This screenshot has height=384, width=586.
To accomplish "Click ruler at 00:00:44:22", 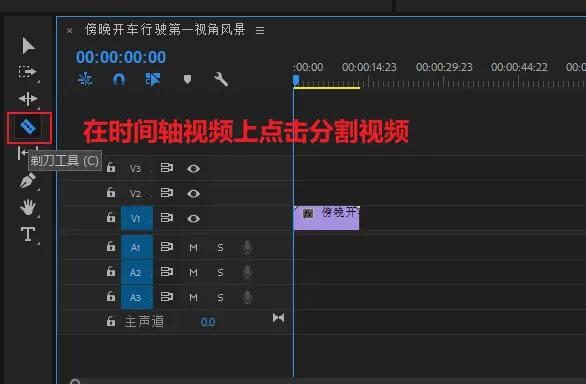I will (x=519, y=67).
